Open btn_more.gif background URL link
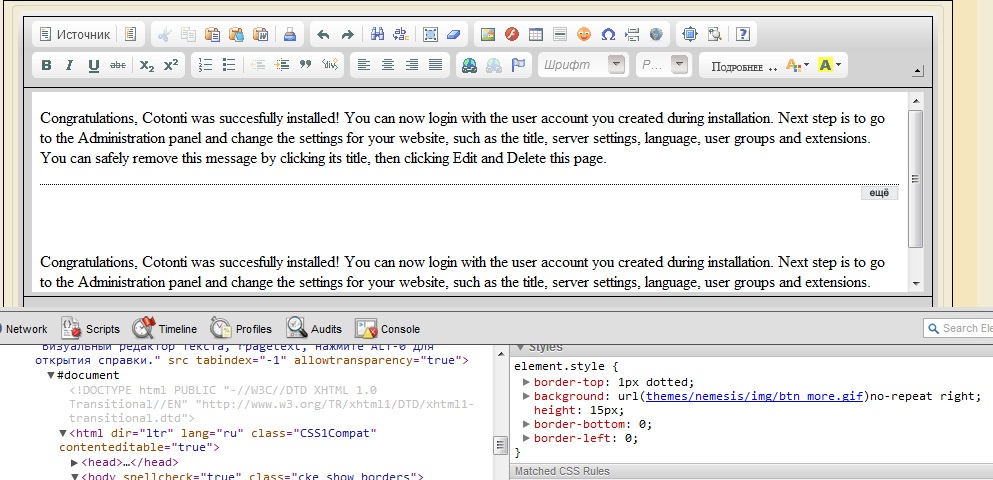Image resolution: width=993 pixels, height=480 pixels. (x=755, y=396)
